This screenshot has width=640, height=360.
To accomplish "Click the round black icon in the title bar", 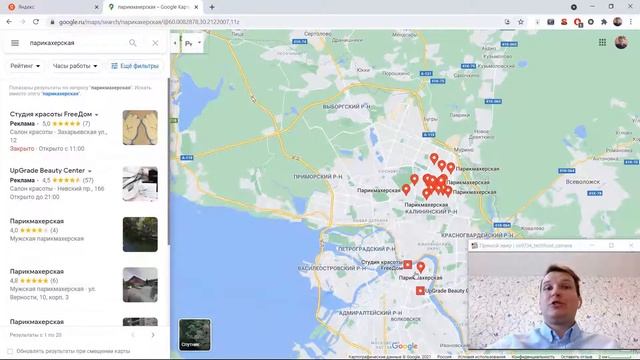I will 573,7.
